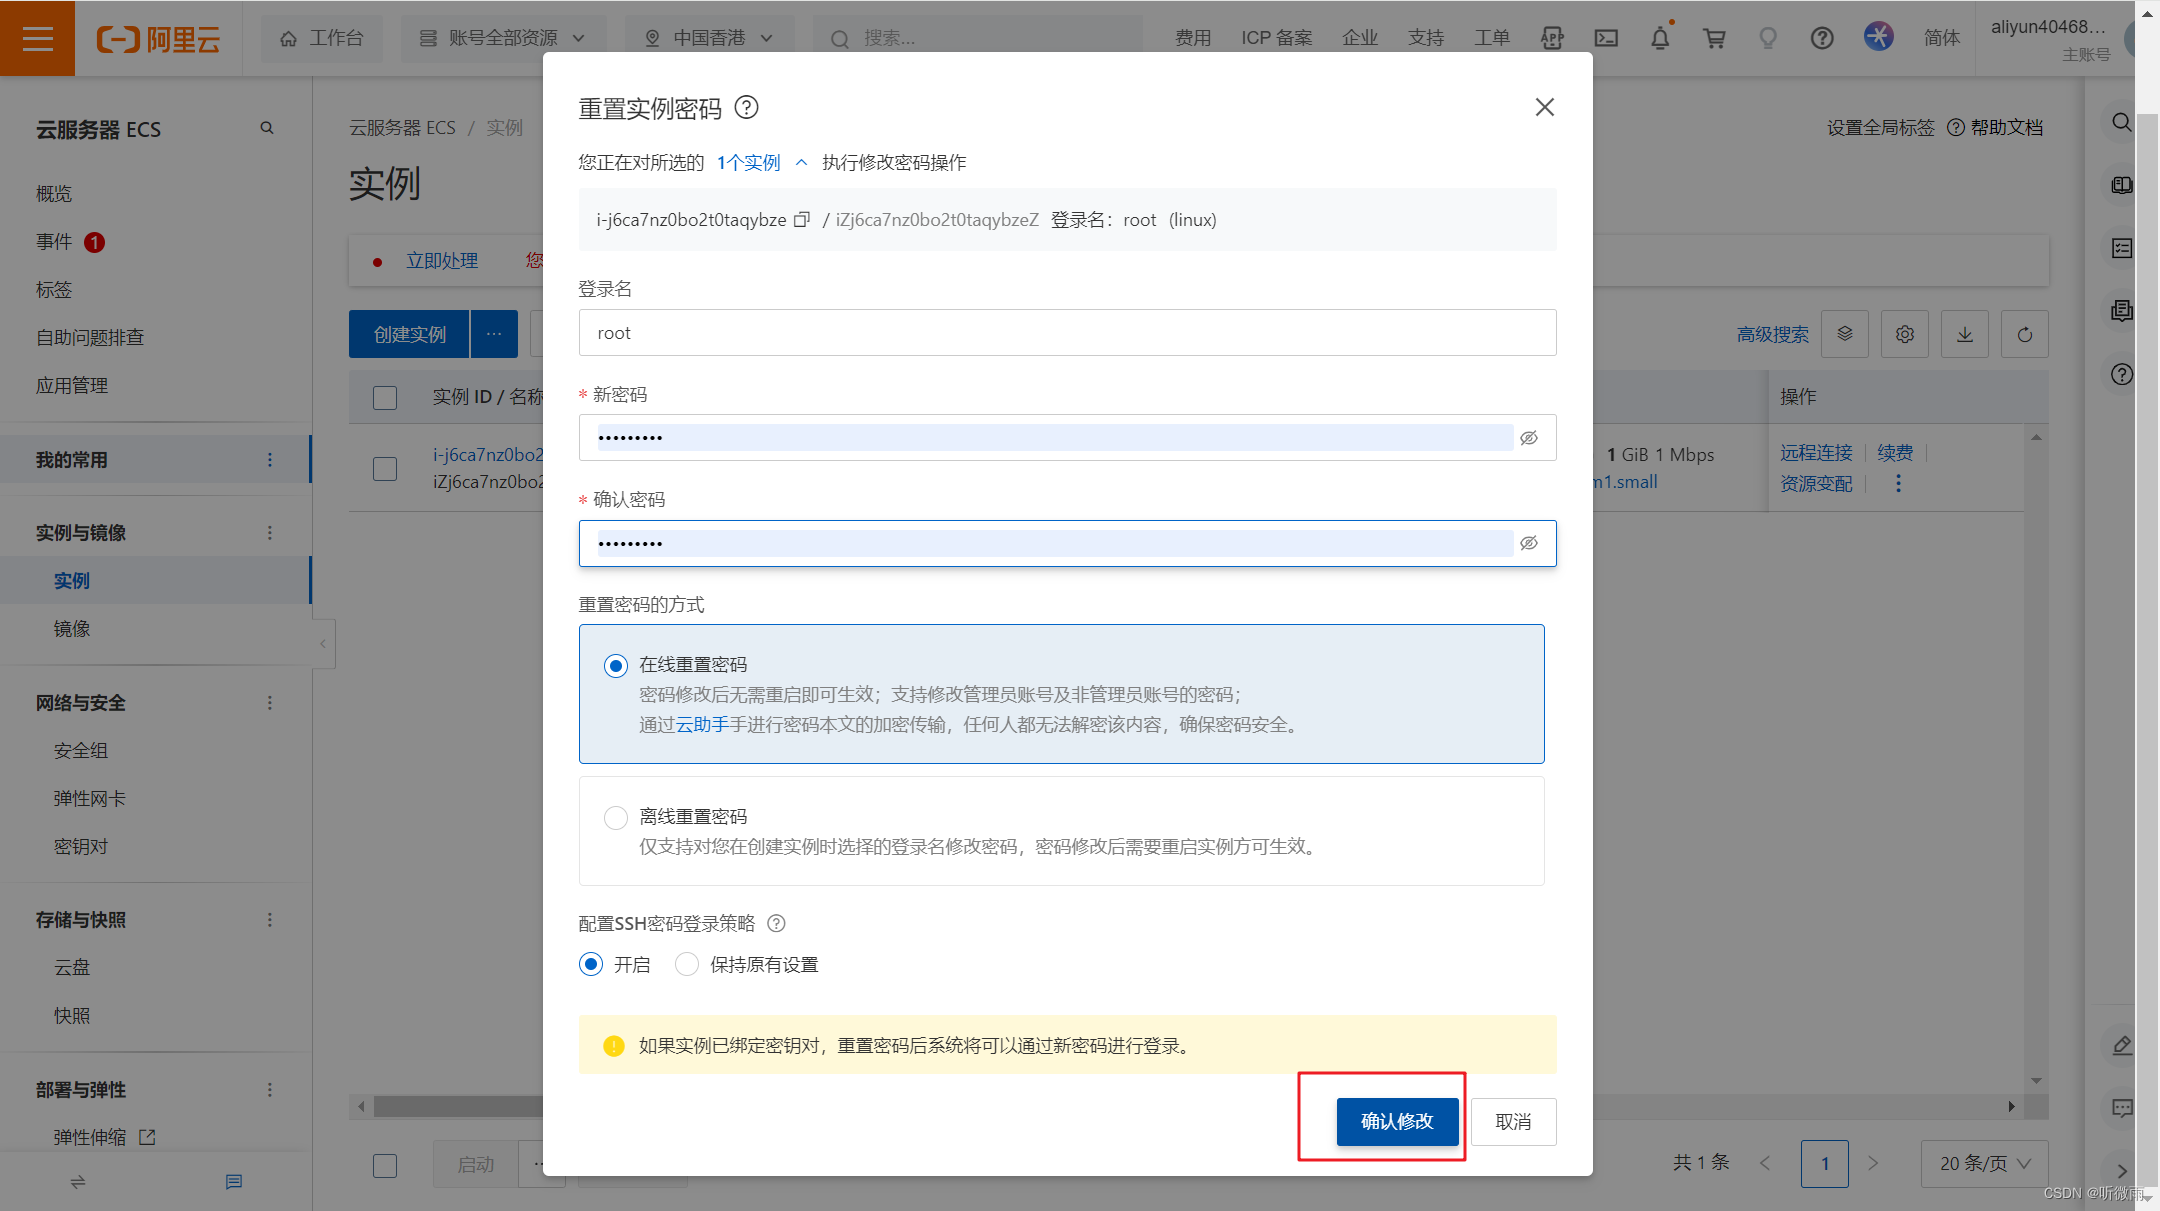Collapse the 1个实例 selected instance list
This screenshot has height=1211, width=2160.
(x=801, y=162)
